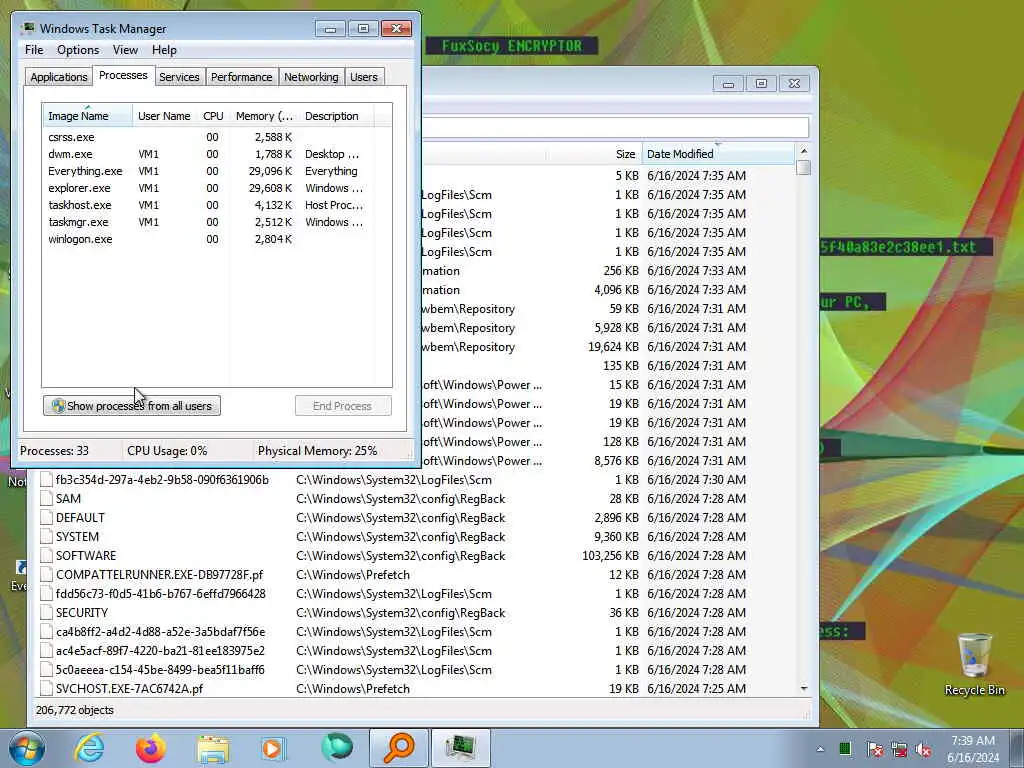Screen dimensions: 1024x768
Task: Click Everything scrollbar up arrow
Action: [804, 151]
